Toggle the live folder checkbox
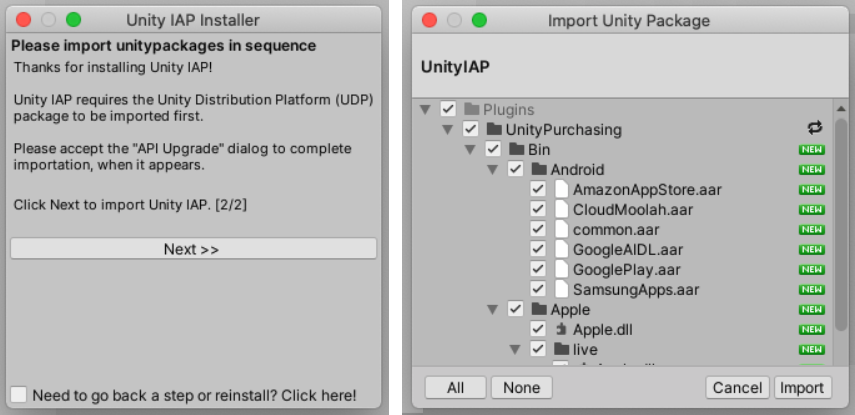This screenshot has height=415, width=855. pos(538,349)
